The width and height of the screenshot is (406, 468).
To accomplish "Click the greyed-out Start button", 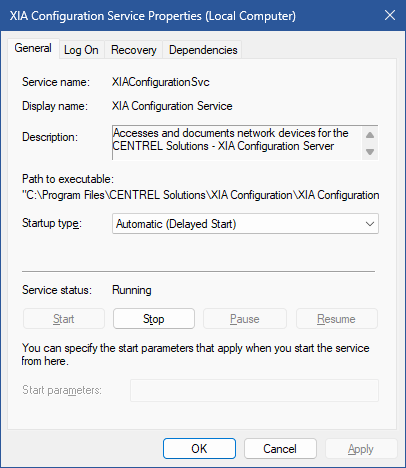I will click(64, 319).
